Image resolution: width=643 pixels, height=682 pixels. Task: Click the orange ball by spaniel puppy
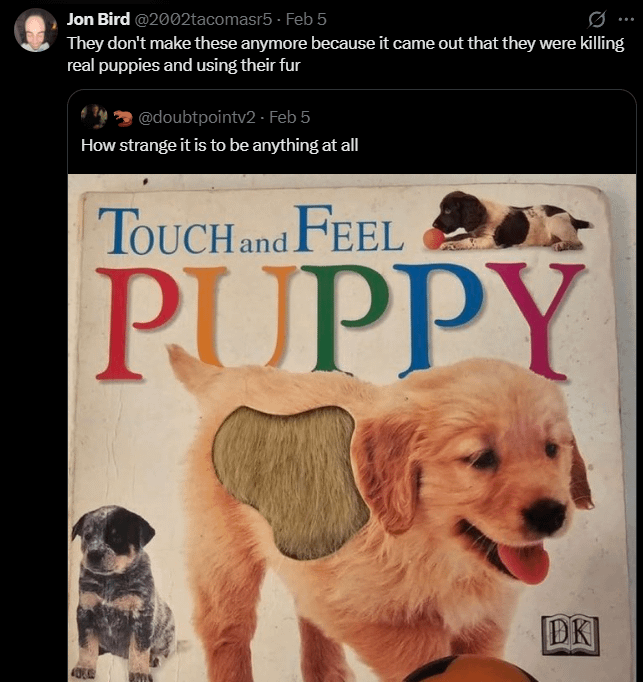tap(434, 239)
